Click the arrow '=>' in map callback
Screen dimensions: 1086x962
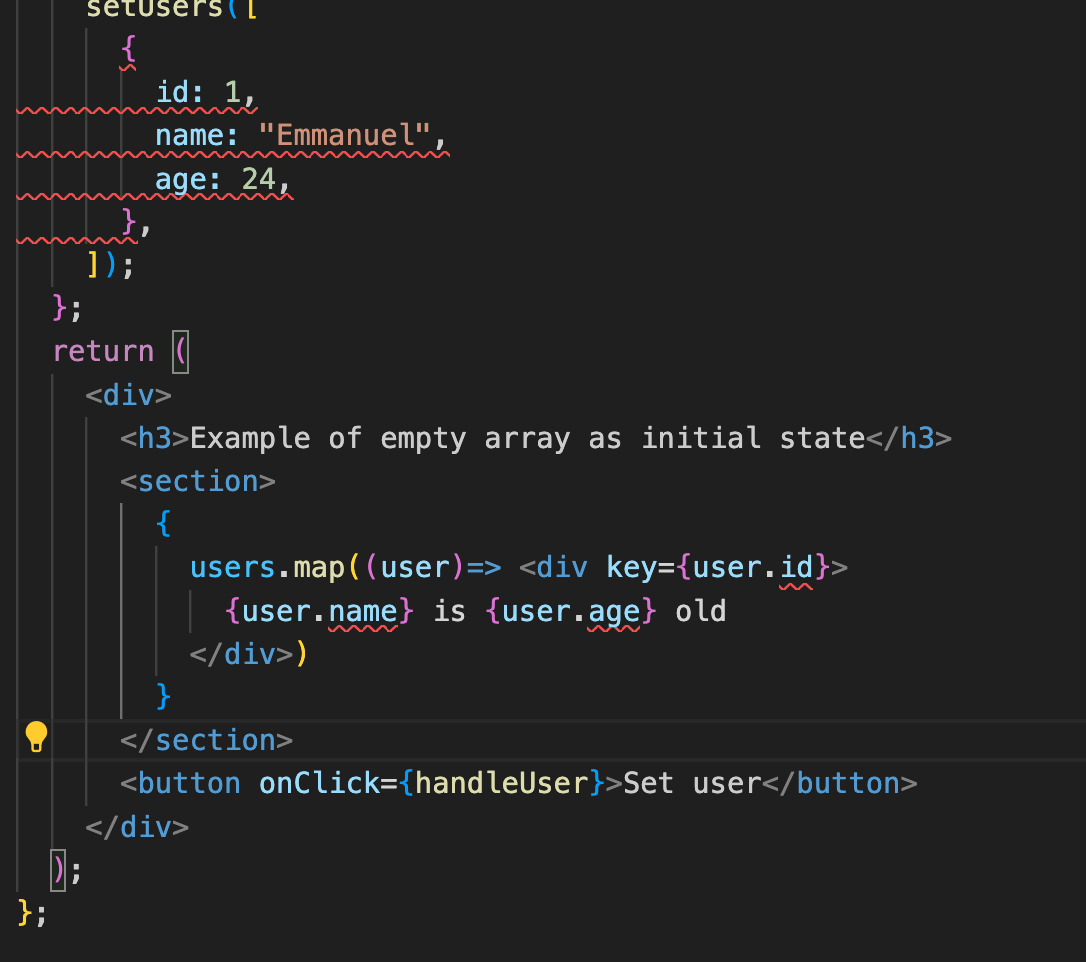[483, 568]
